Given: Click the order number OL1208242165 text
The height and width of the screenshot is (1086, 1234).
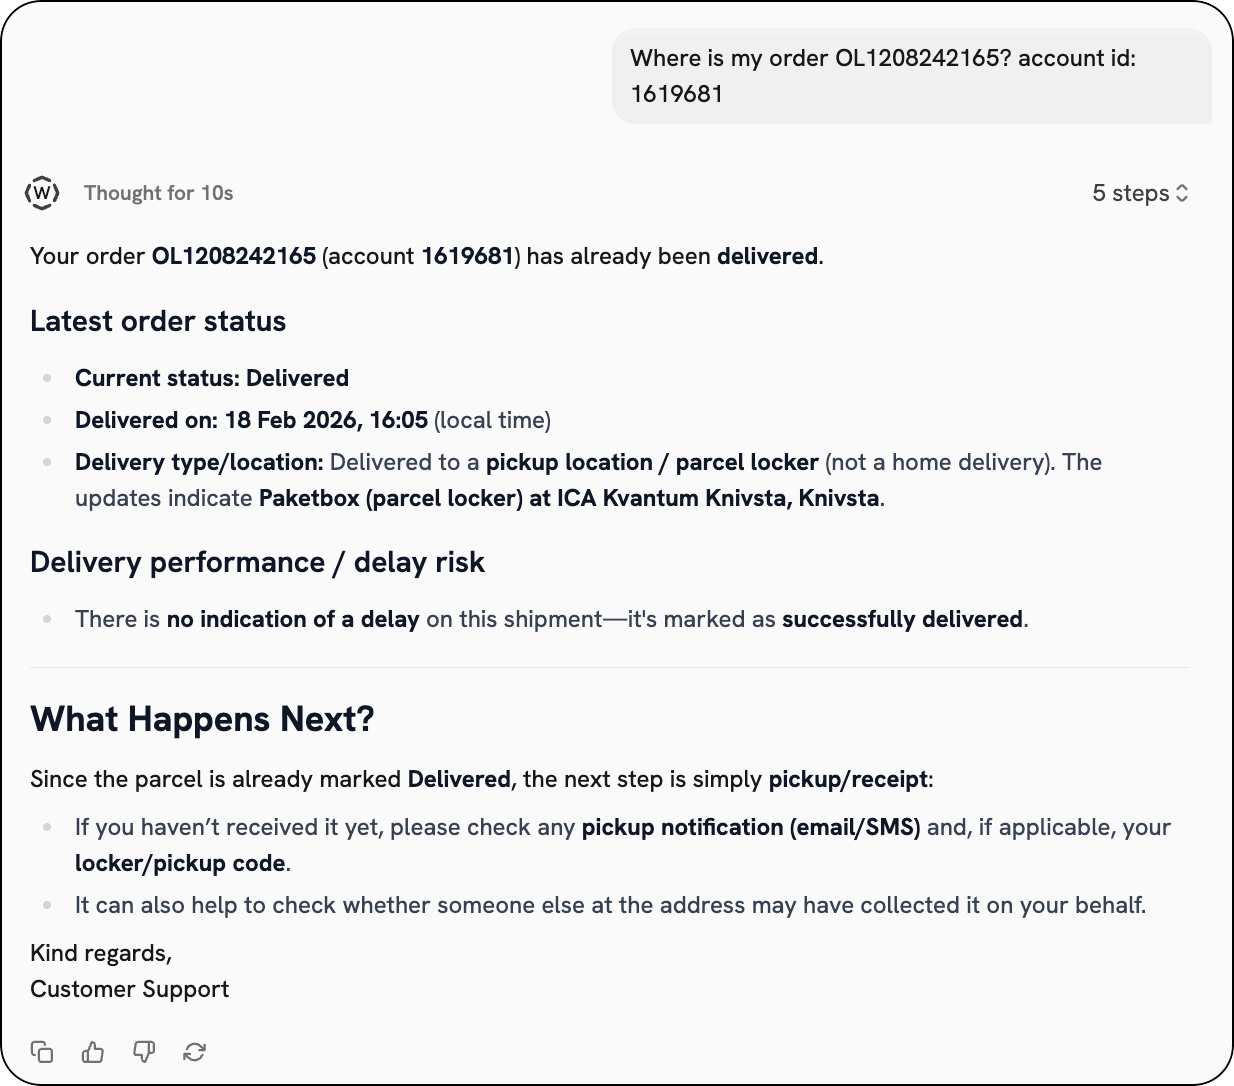Looking at the screenshot, I should pyautogui.click(x=231, y=256).
